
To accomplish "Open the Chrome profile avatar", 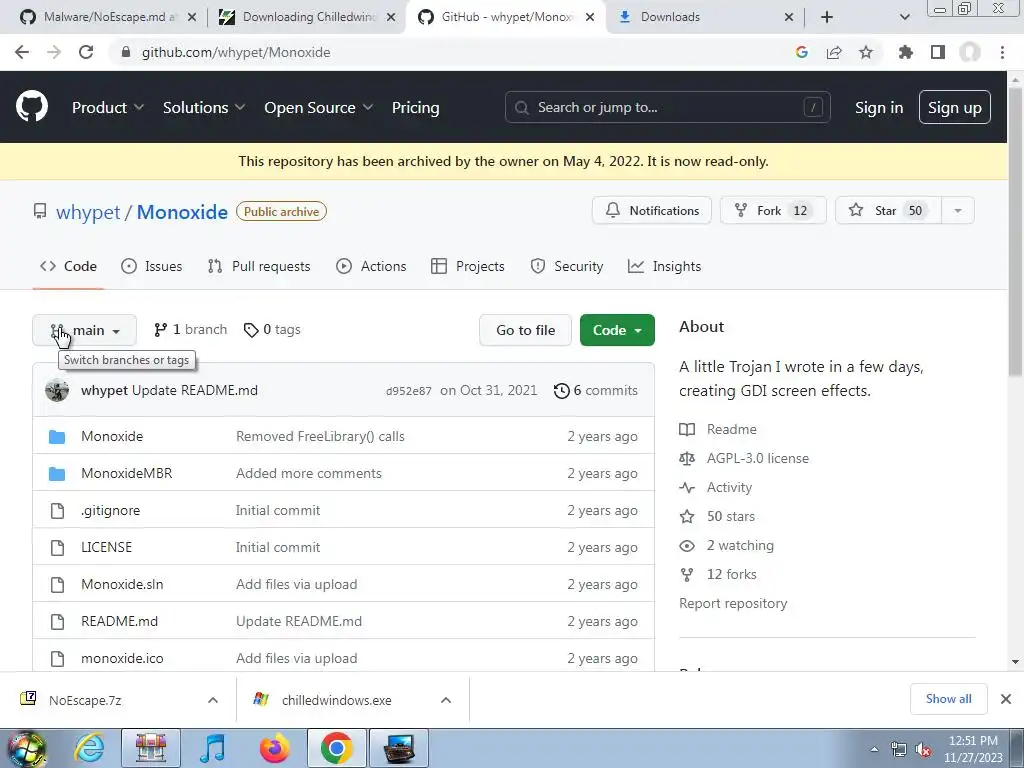I will (x=970, y=52).
